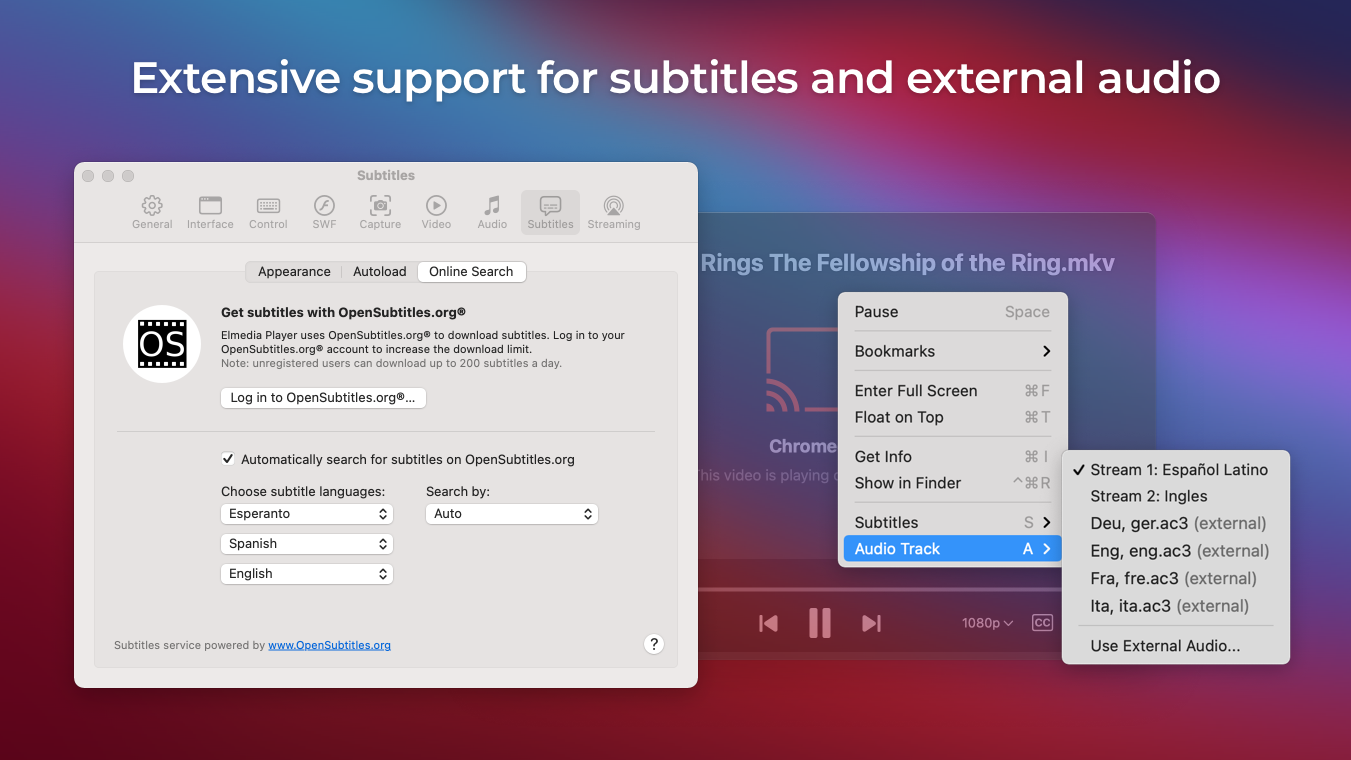Click the player progress bar

tap(880, 589)
